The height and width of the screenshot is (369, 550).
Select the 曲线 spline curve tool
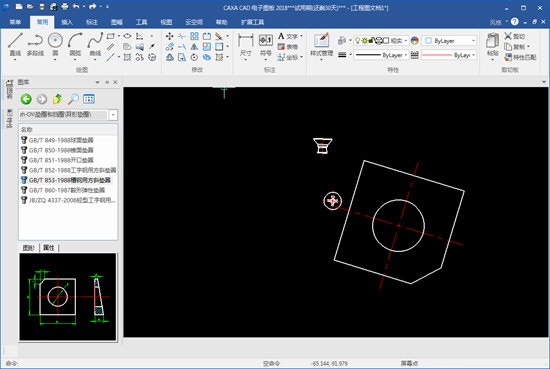95,44
